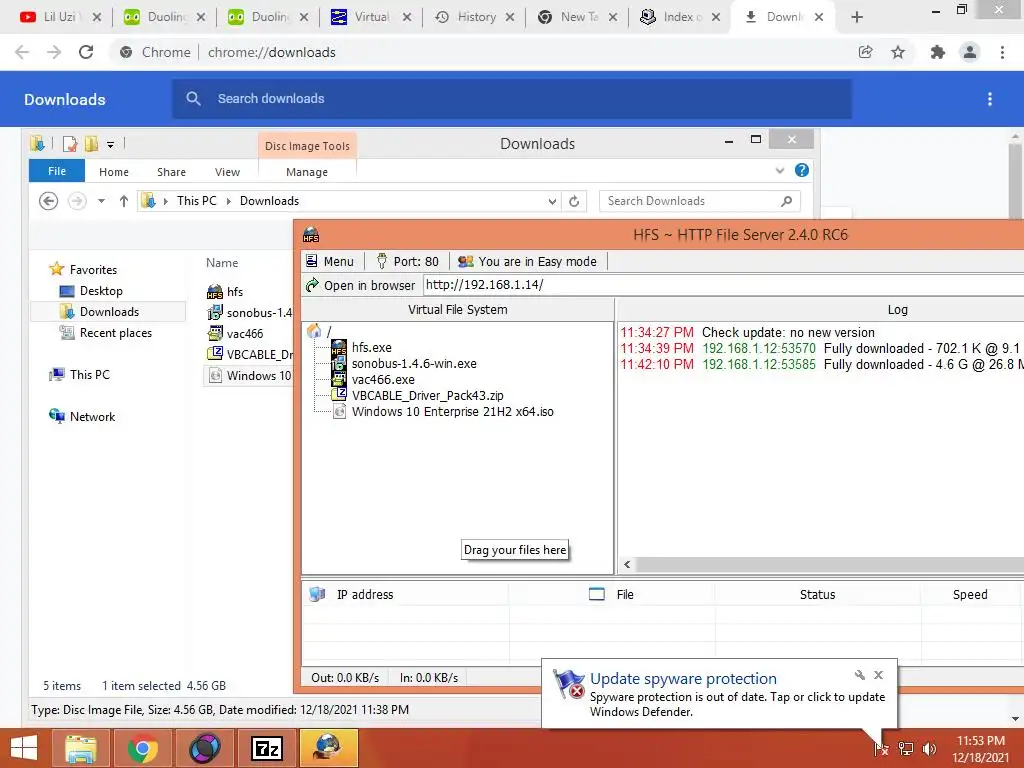1024x768 pixels.
Task: Select the hfs file in Explorer list
Action: pos(225,291)
